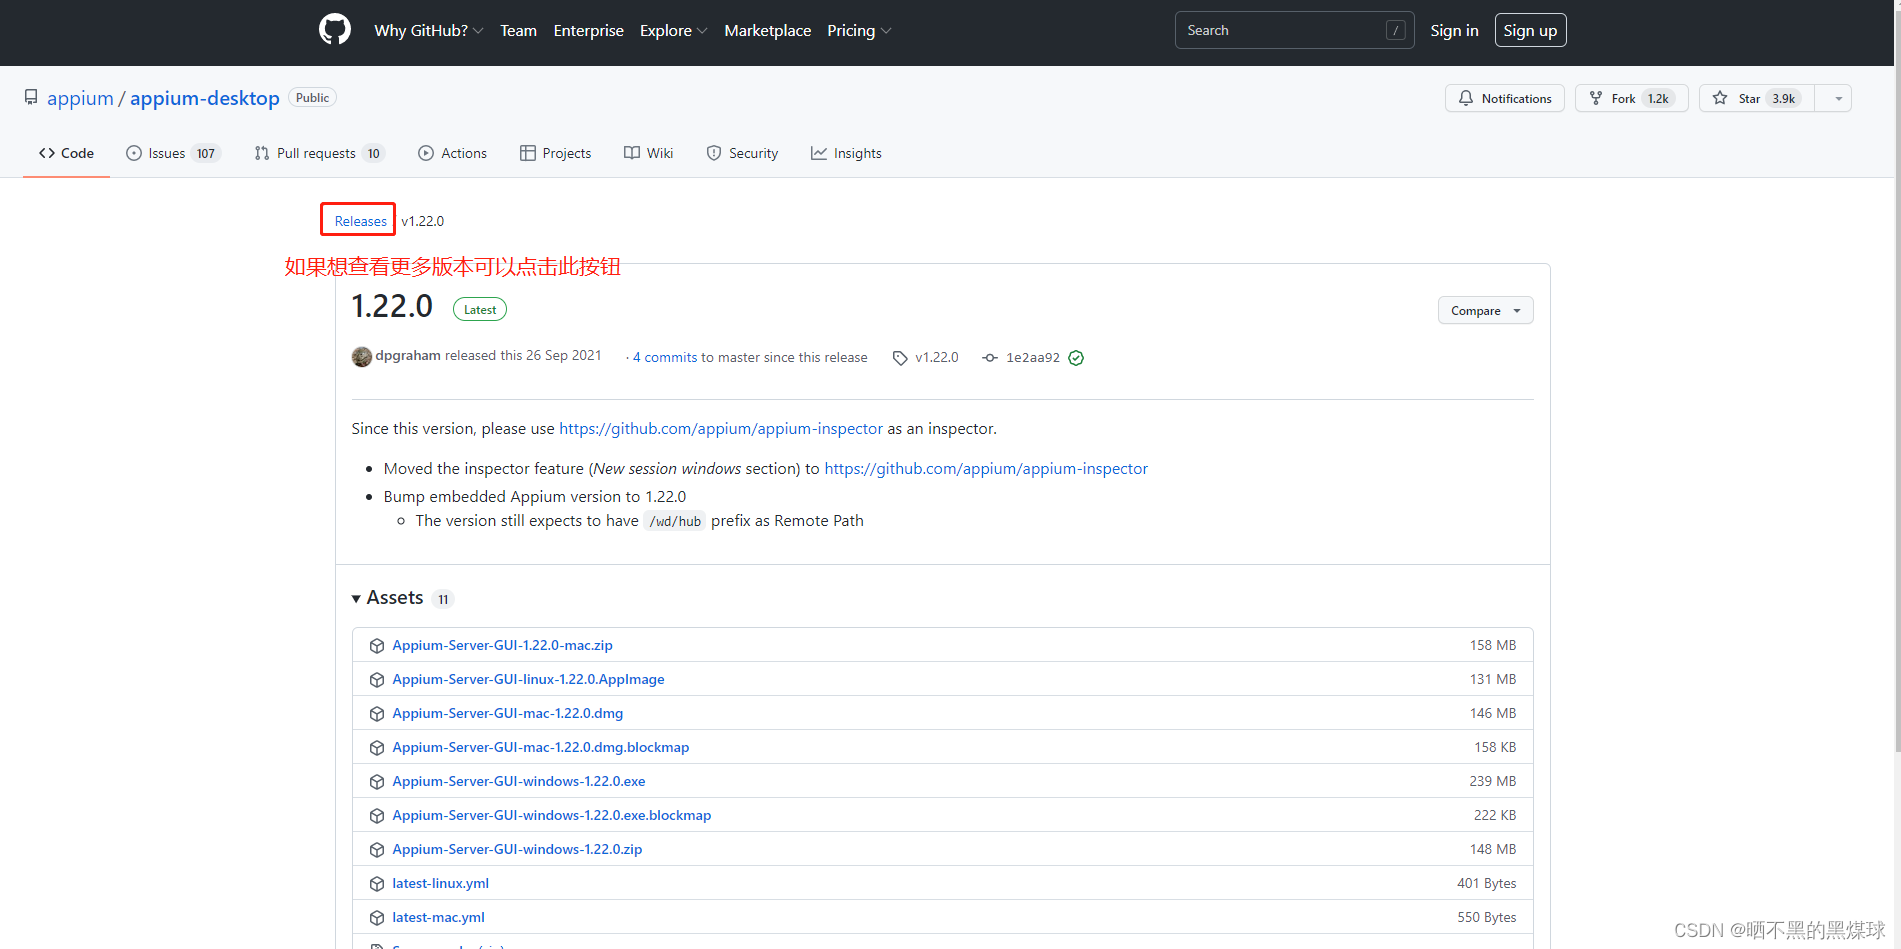Click the 4 commits link
1901x949 pixels.
point(665,357)
